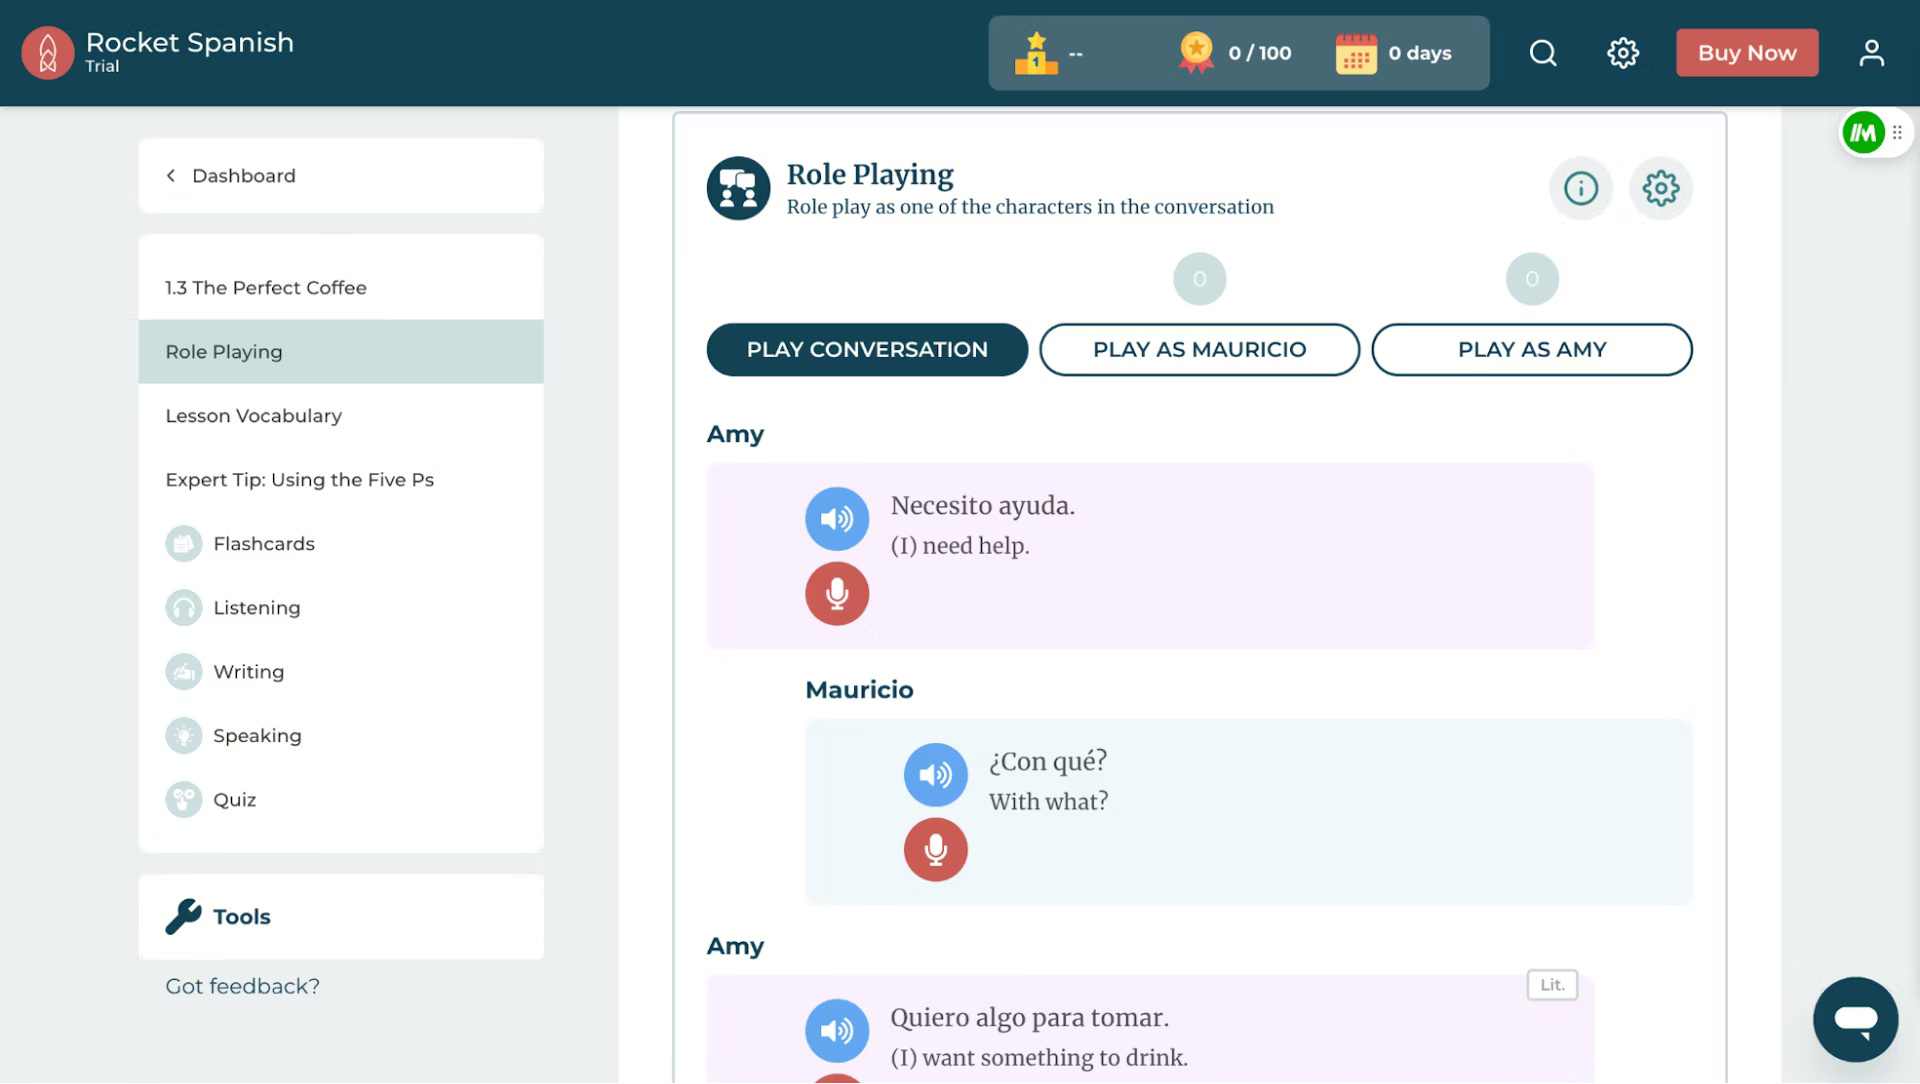This screenshot has width=1920, height=1084.
Task: Click the Flashcards icon in sidebar
Action: click(184, 544)
